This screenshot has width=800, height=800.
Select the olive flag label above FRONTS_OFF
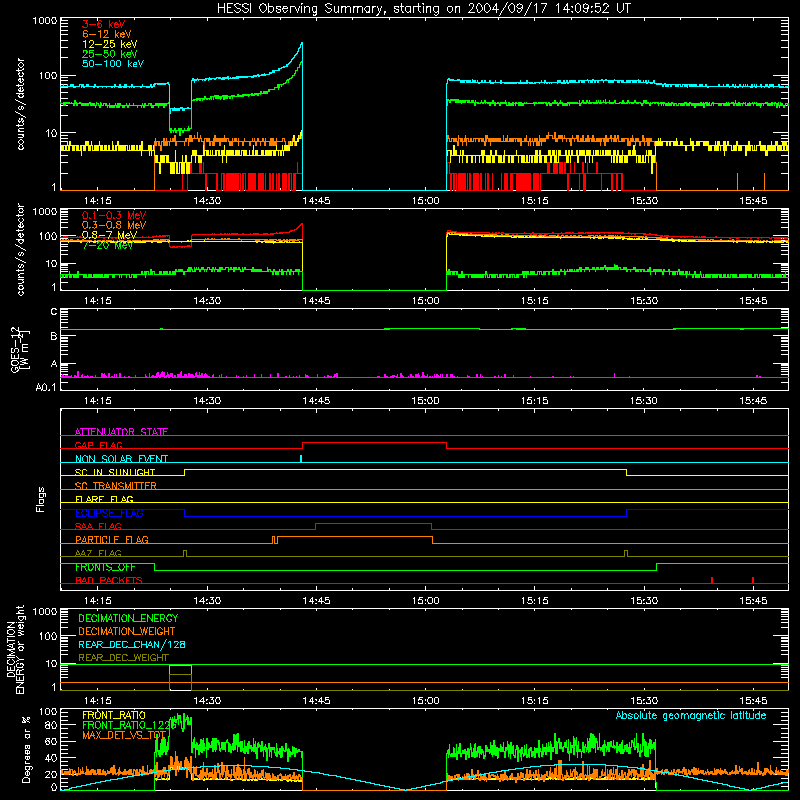tap(98, 553)
